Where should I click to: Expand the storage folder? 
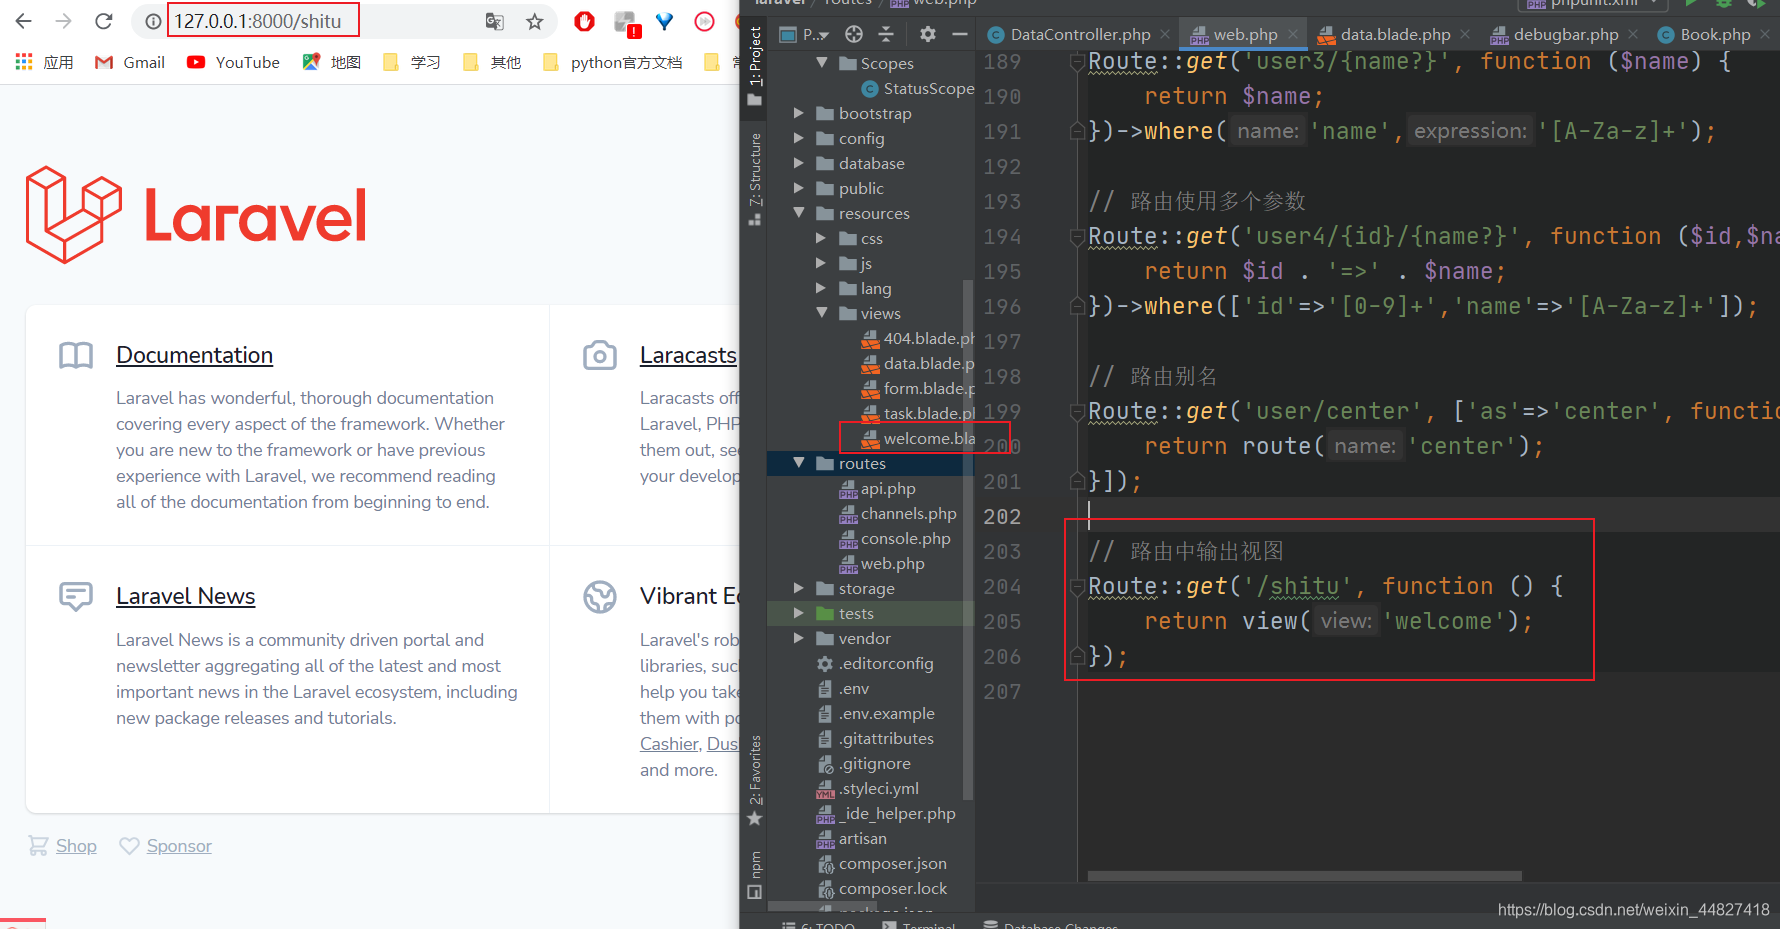798,588
